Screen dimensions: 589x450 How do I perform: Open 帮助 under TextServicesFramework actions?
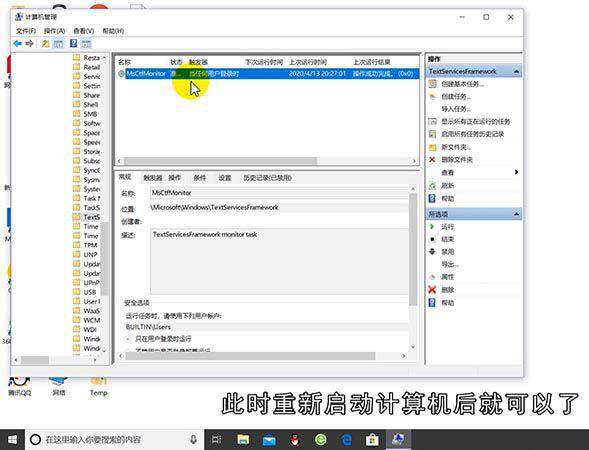447,198
